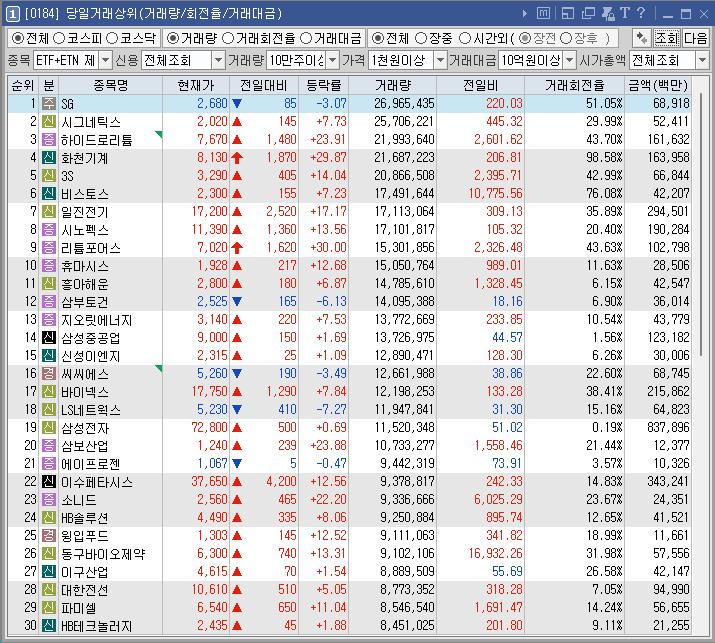Click the 증 badge beside 하이드로리튬
This screenshot has width=715, height=643.
pyautogui.click(x=49, y=140)
